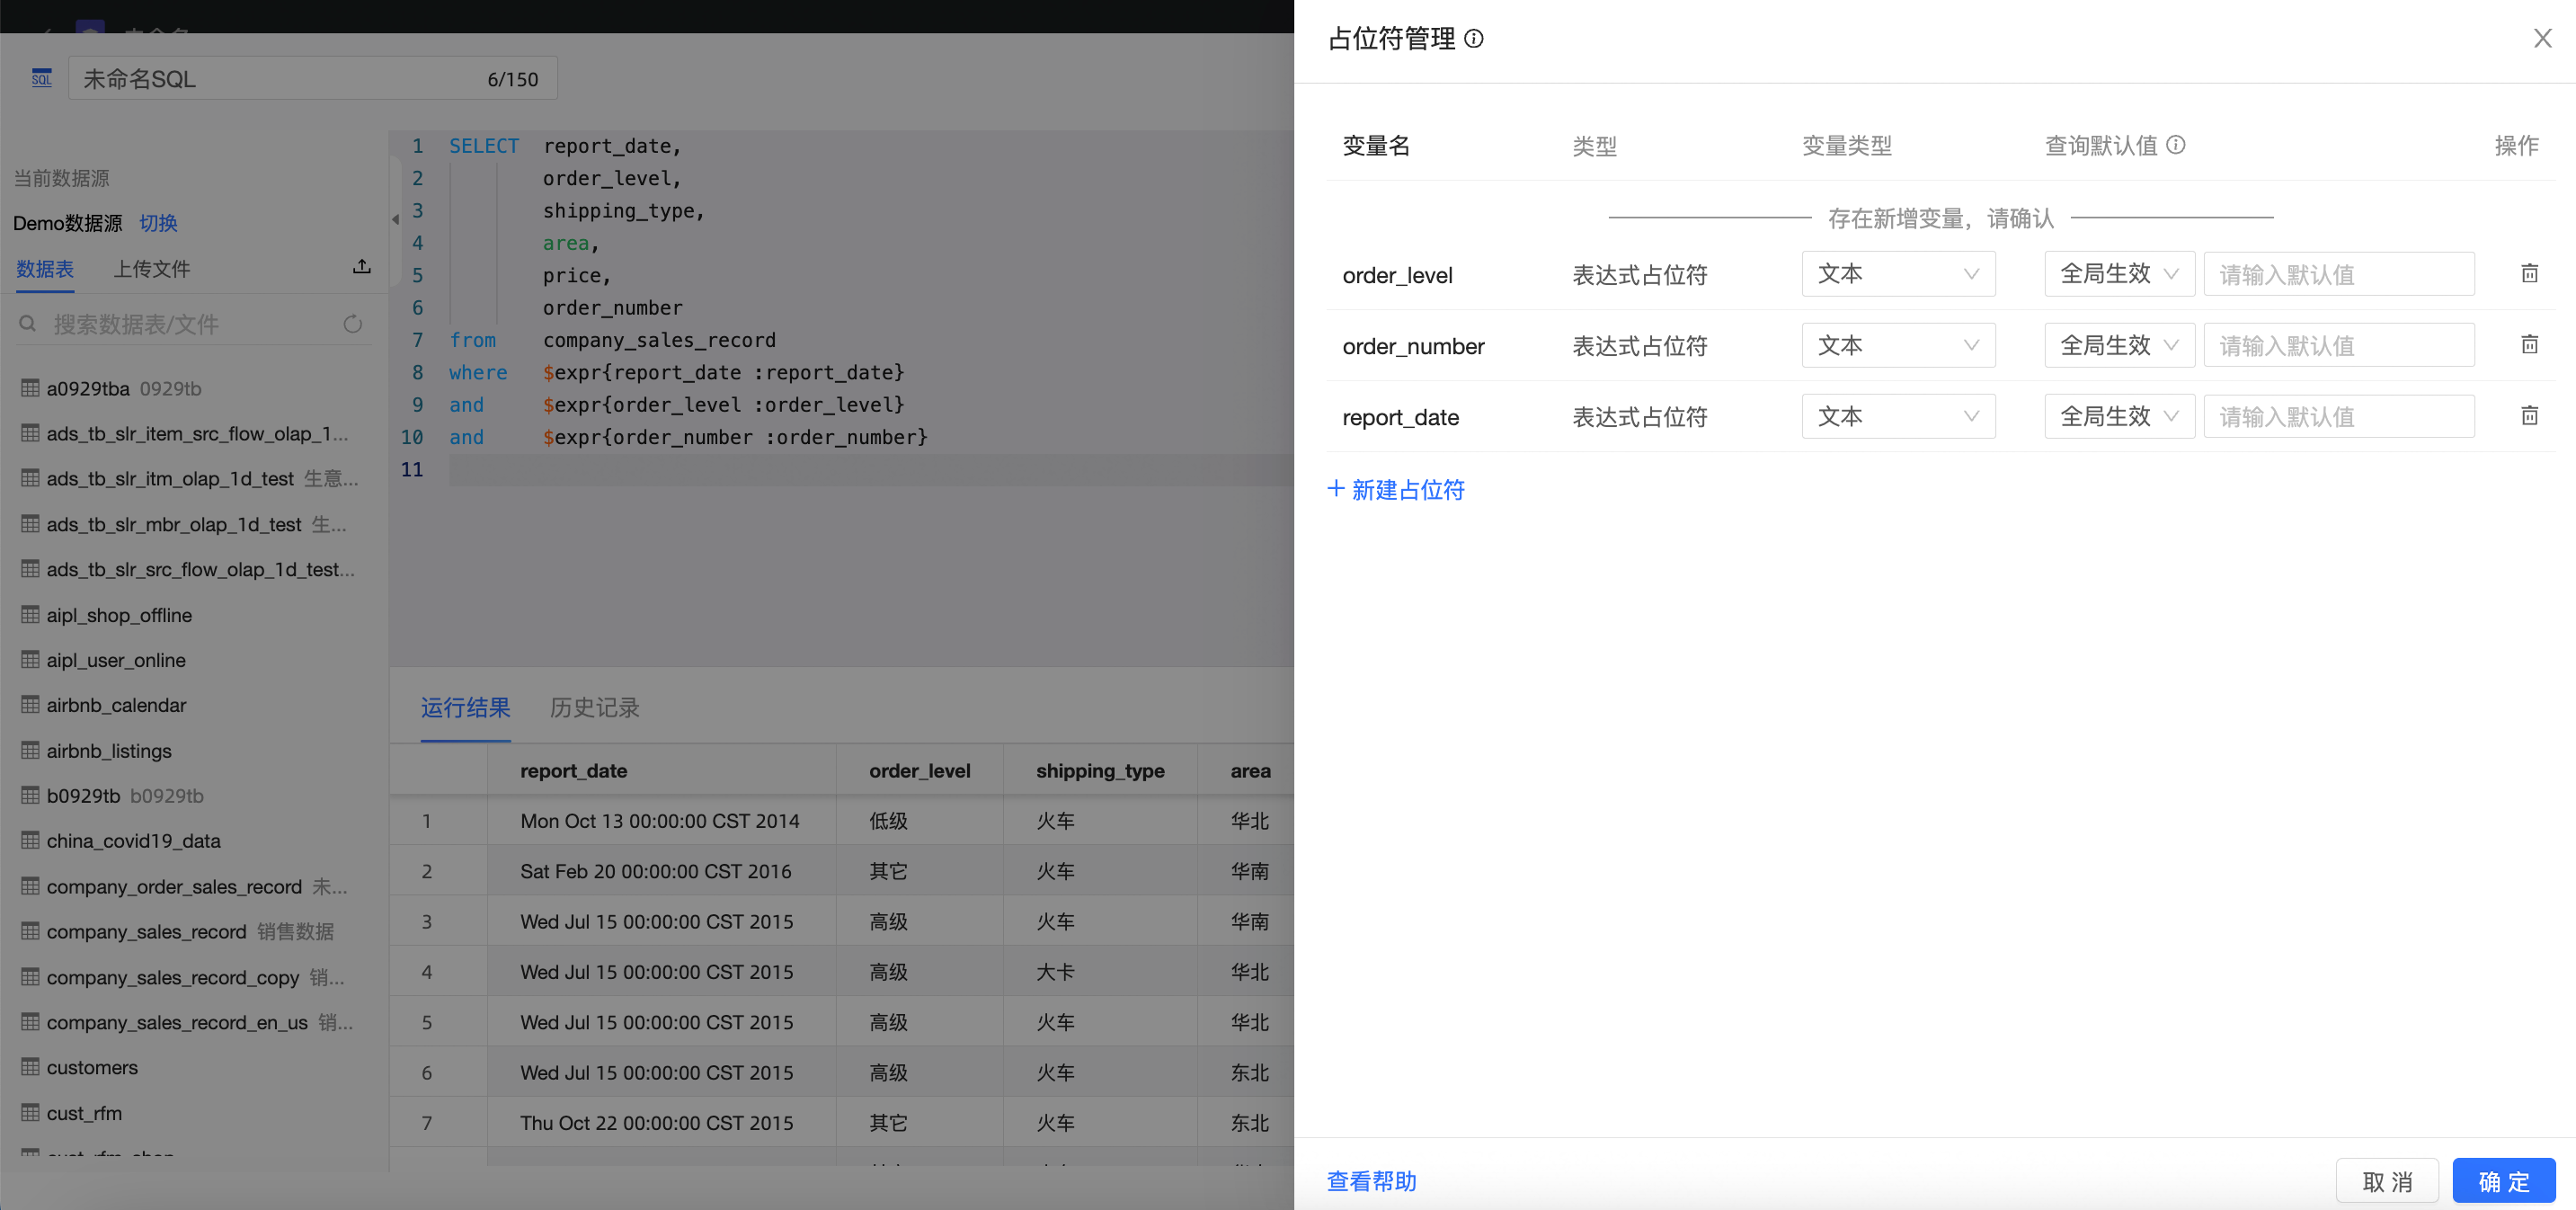The image size is (2576, 1210).
Task: Open 查看帮助 help link
Action: 1371,1181
